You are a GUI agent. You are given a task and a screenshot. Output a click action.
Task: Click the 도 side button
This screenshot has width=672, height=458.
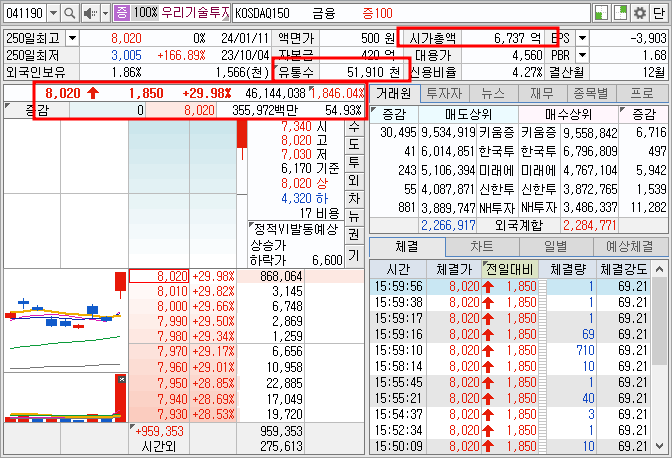coord(354,144)
